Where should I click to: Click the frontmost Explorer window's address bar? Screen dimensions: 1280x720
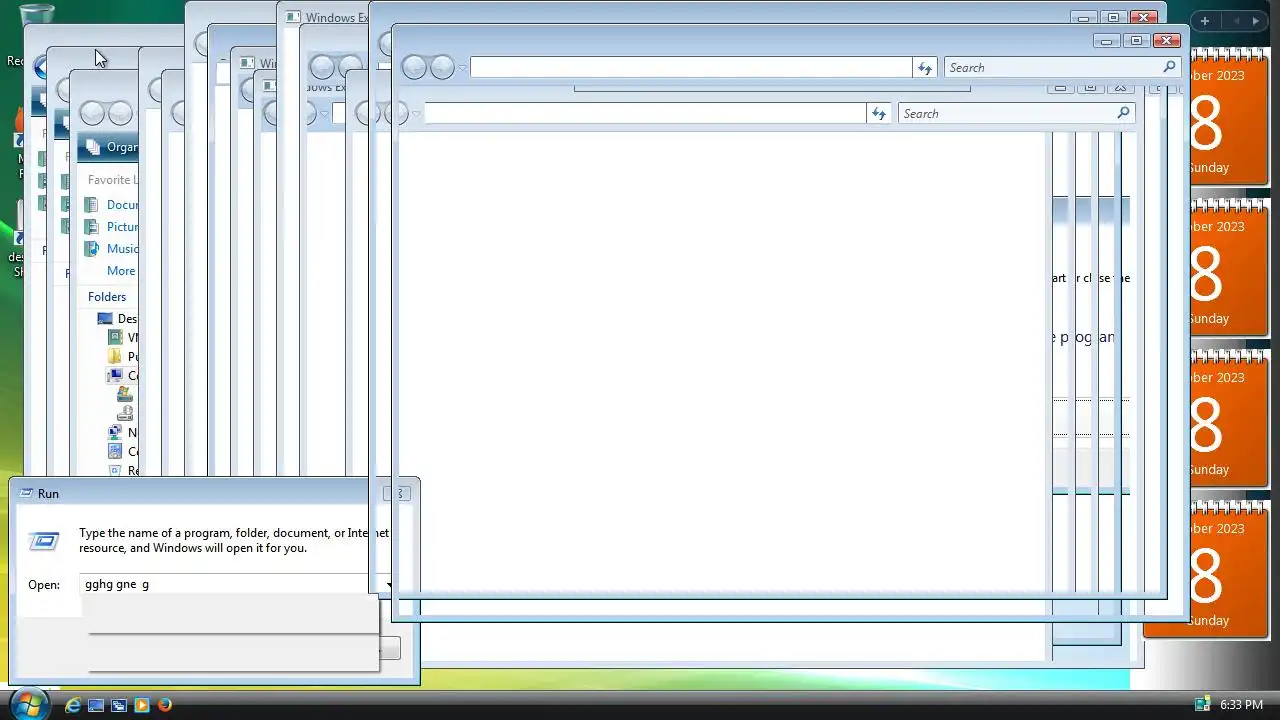(x=691, y=67)
